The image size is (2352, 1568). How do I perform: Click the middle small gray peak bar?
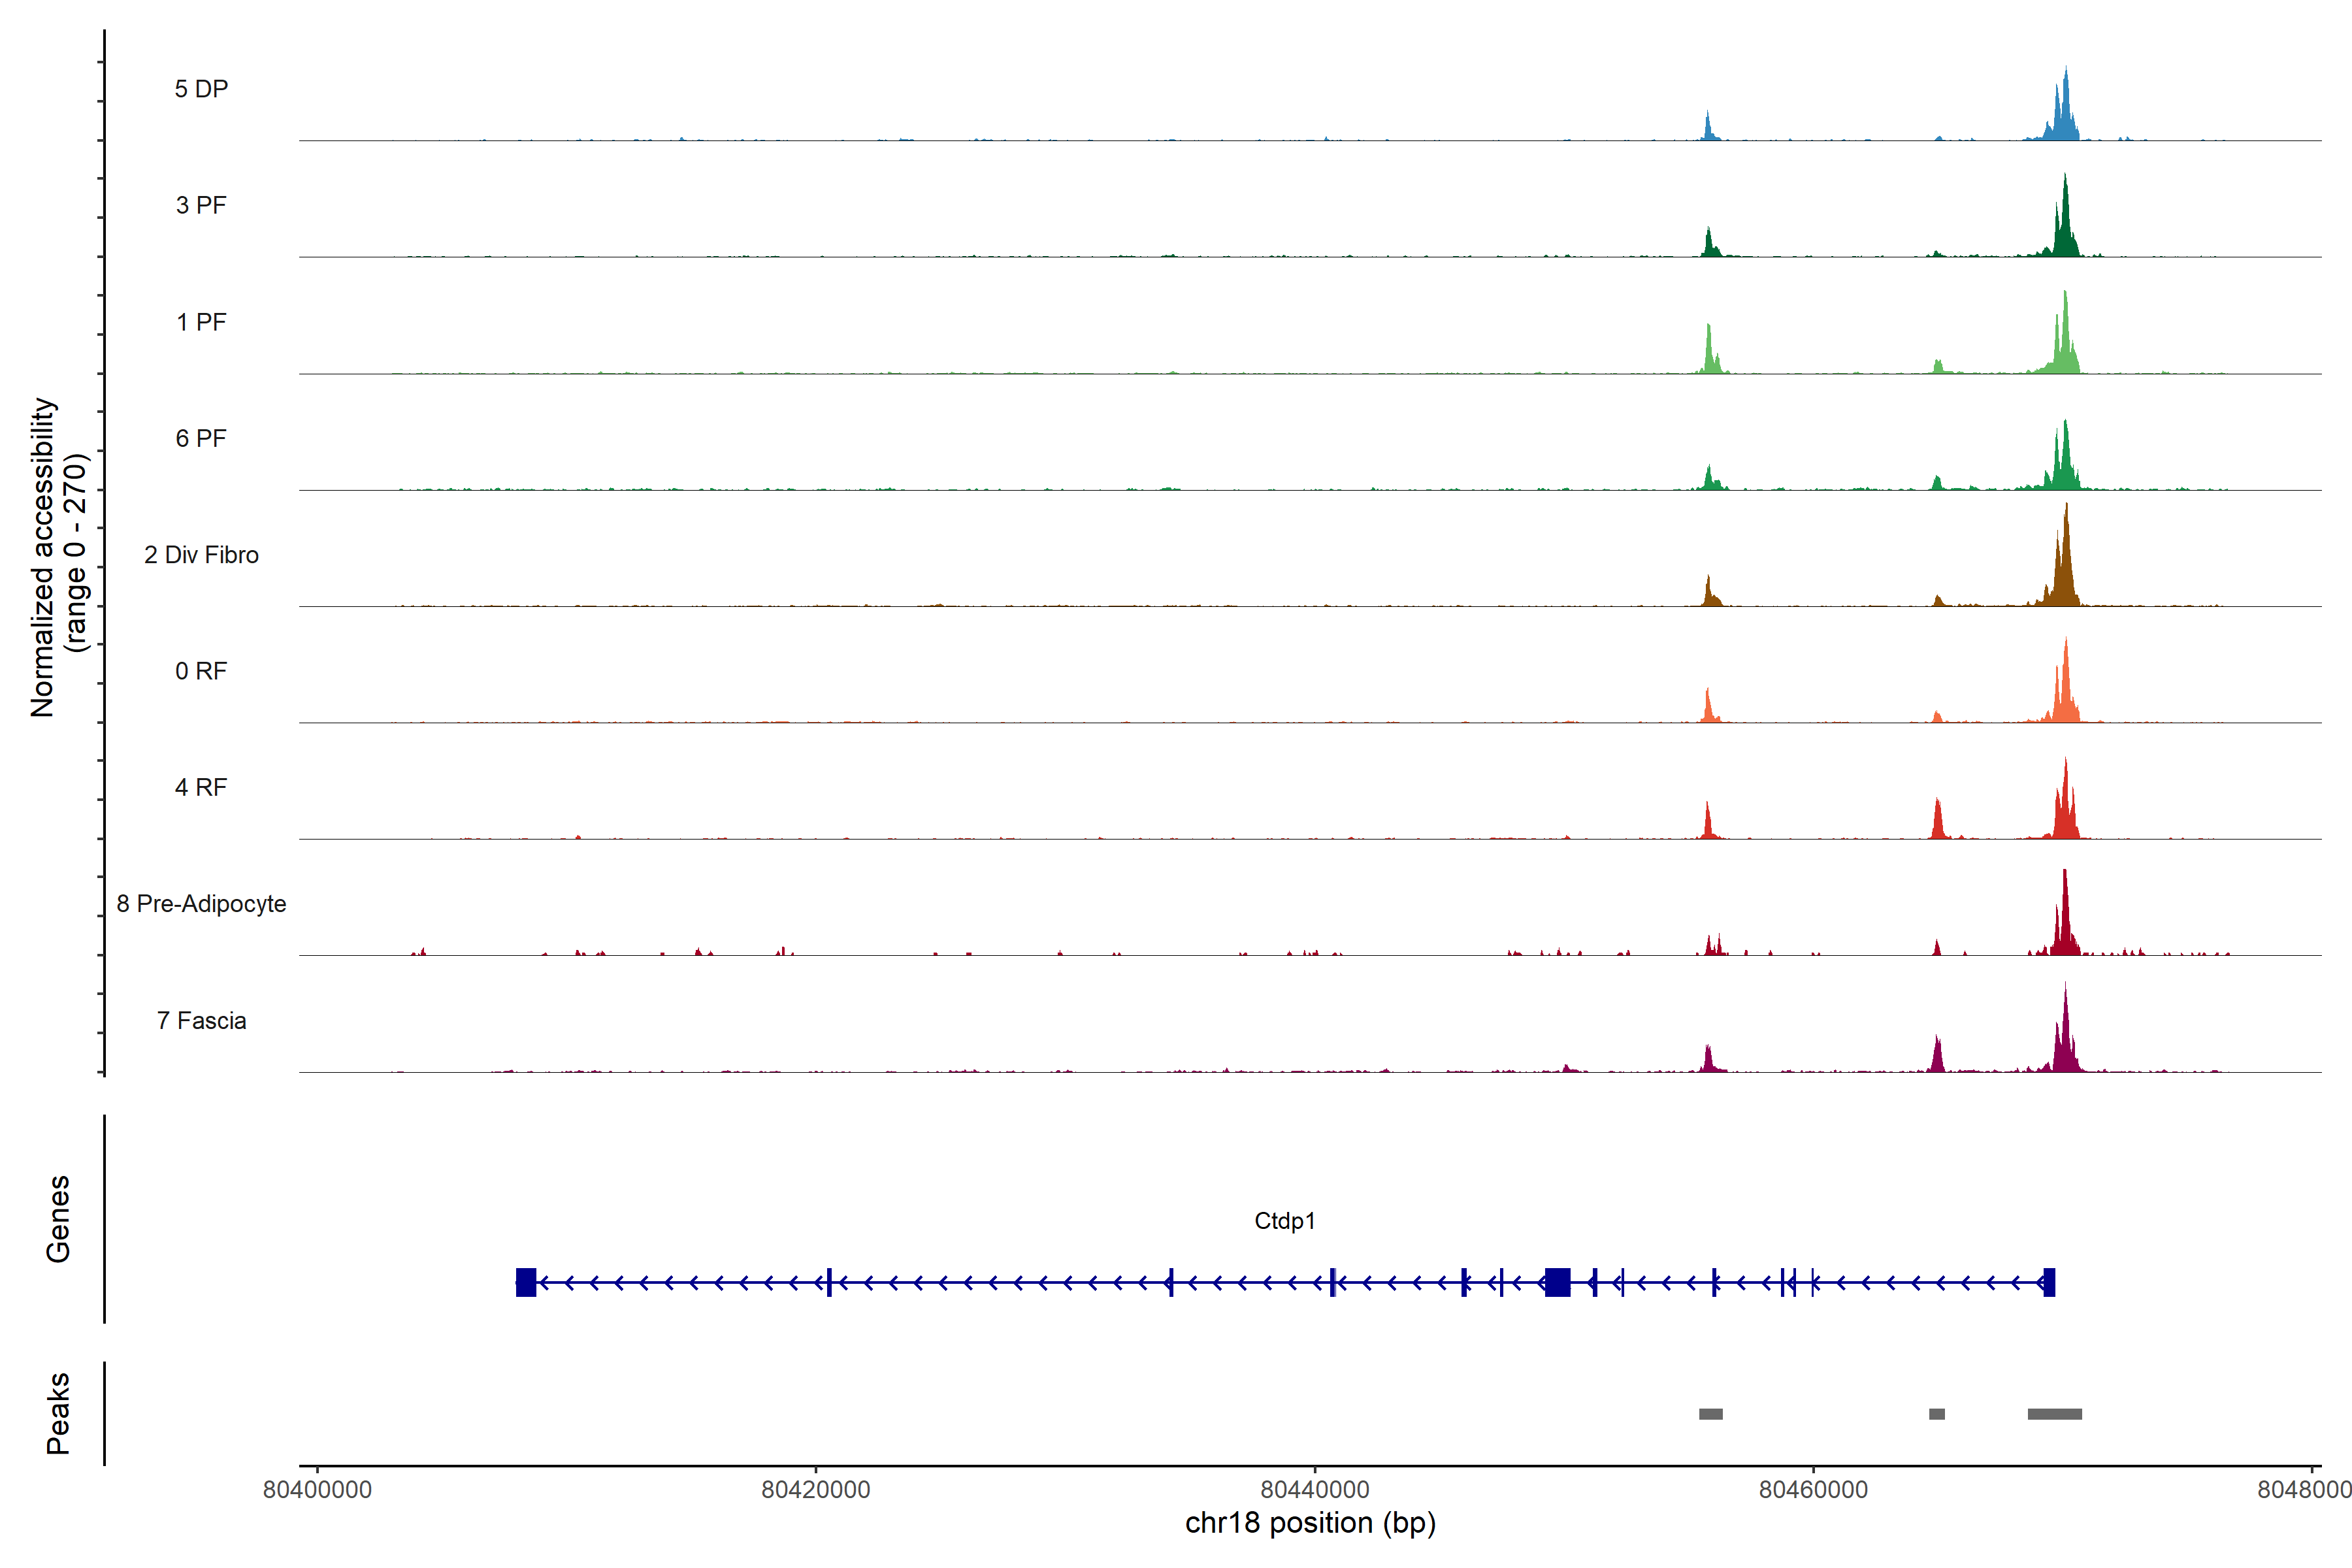(1937, 1414)
